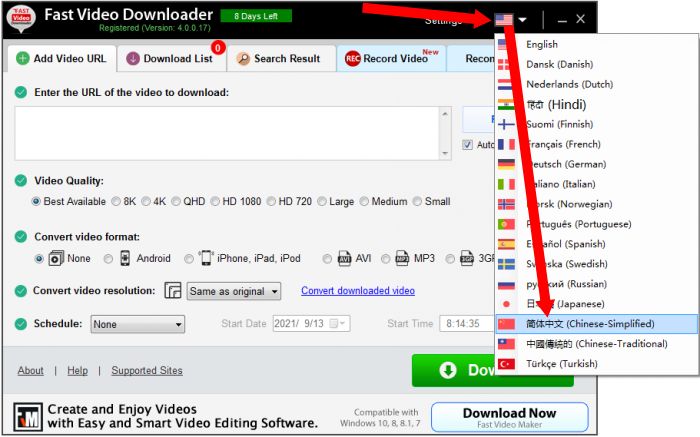This screenshot has width=700, height=437.
Task: Choose Türkçe (Turkish) language
Action: pyautogui.click(x=596, y=364)
